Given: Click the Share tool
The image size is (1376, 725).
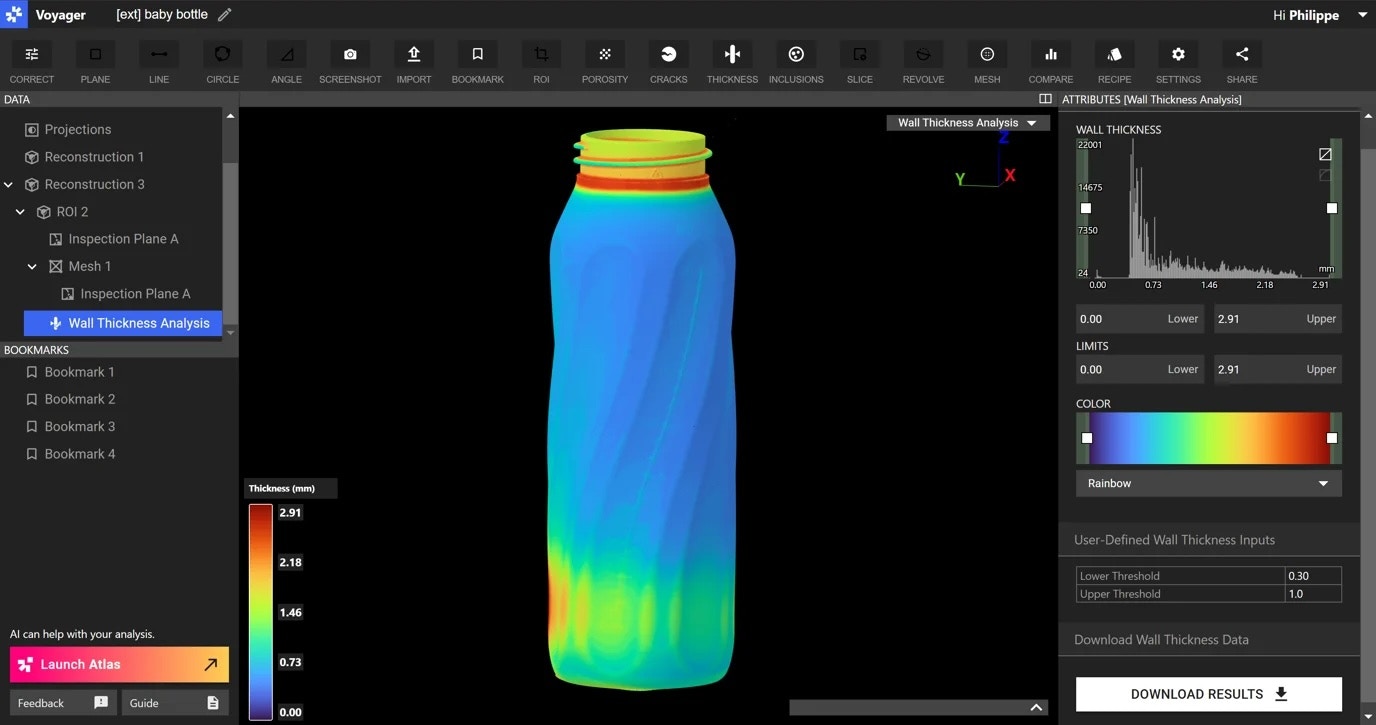Looking at the screenshot, I should pos(1242,63).
